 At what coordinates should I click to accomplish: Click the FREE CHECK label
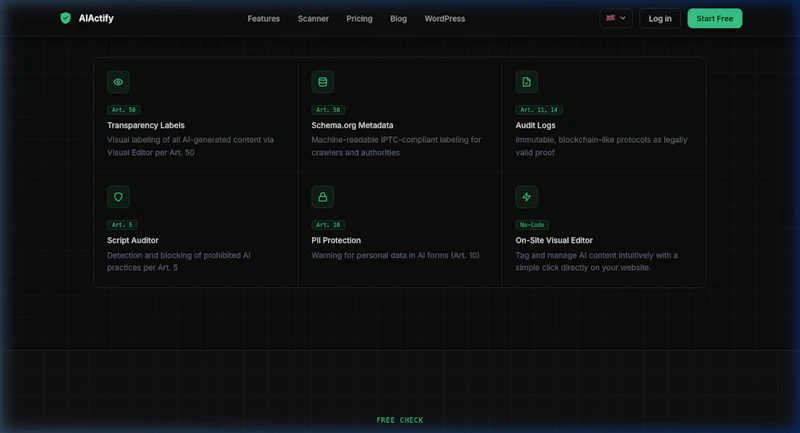pyautogui.click(x=399, y=420)
